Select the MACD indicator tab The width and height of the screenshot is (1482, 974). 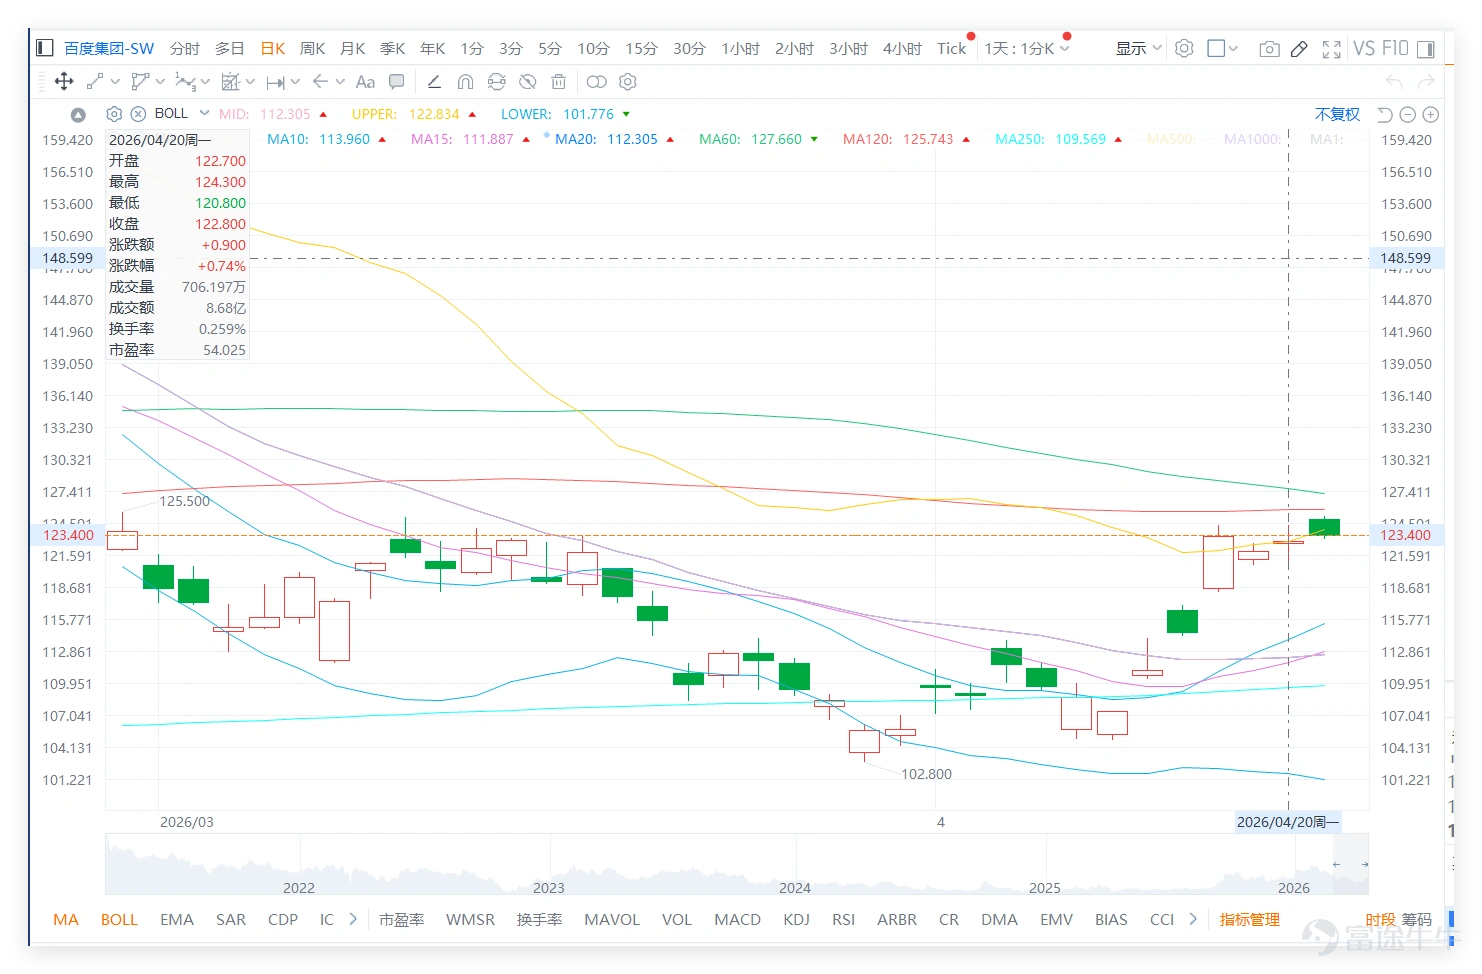click(x=737, y=919)
